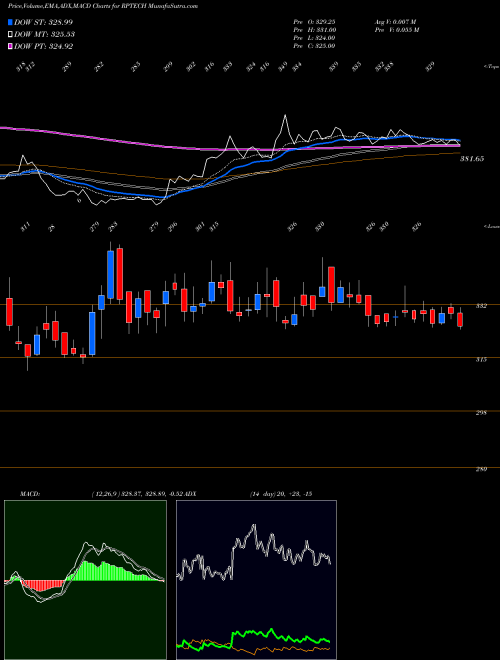
Task: Select the 'DOW ST: 328.99' legend text
Action: click(44, 22)
